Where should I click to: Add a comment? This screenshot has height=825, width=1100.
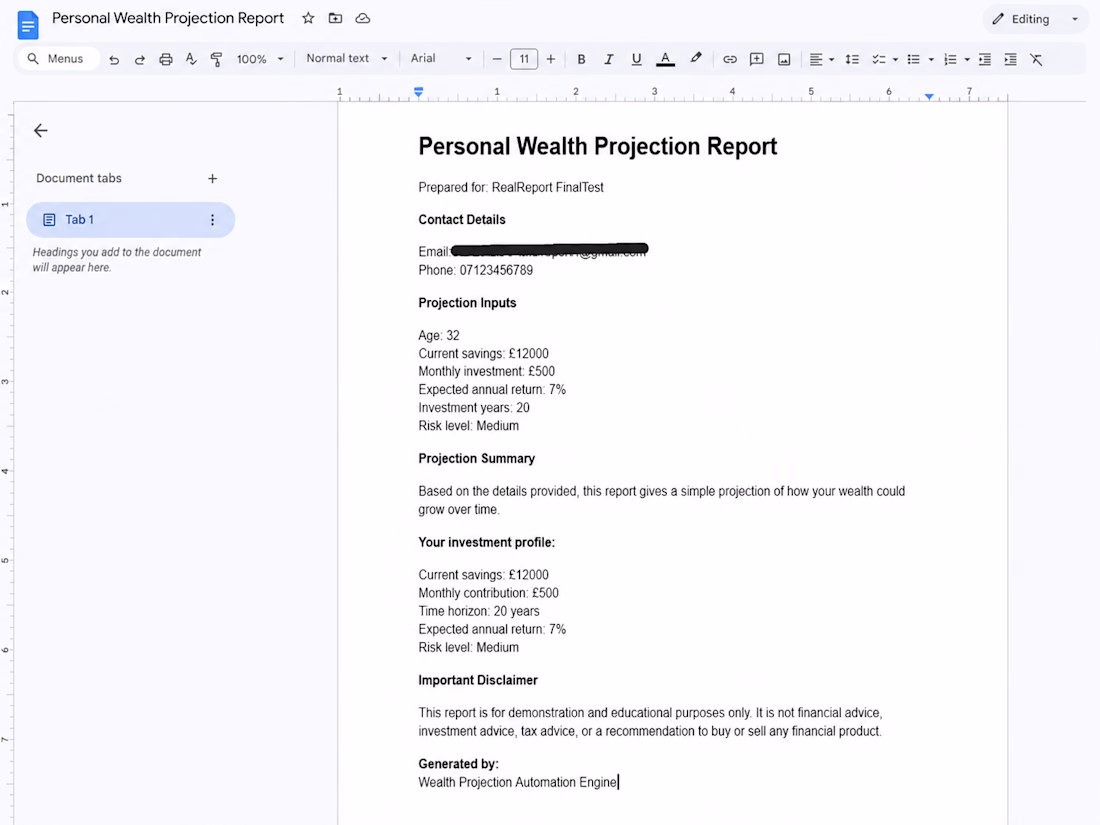coord(756,60)
